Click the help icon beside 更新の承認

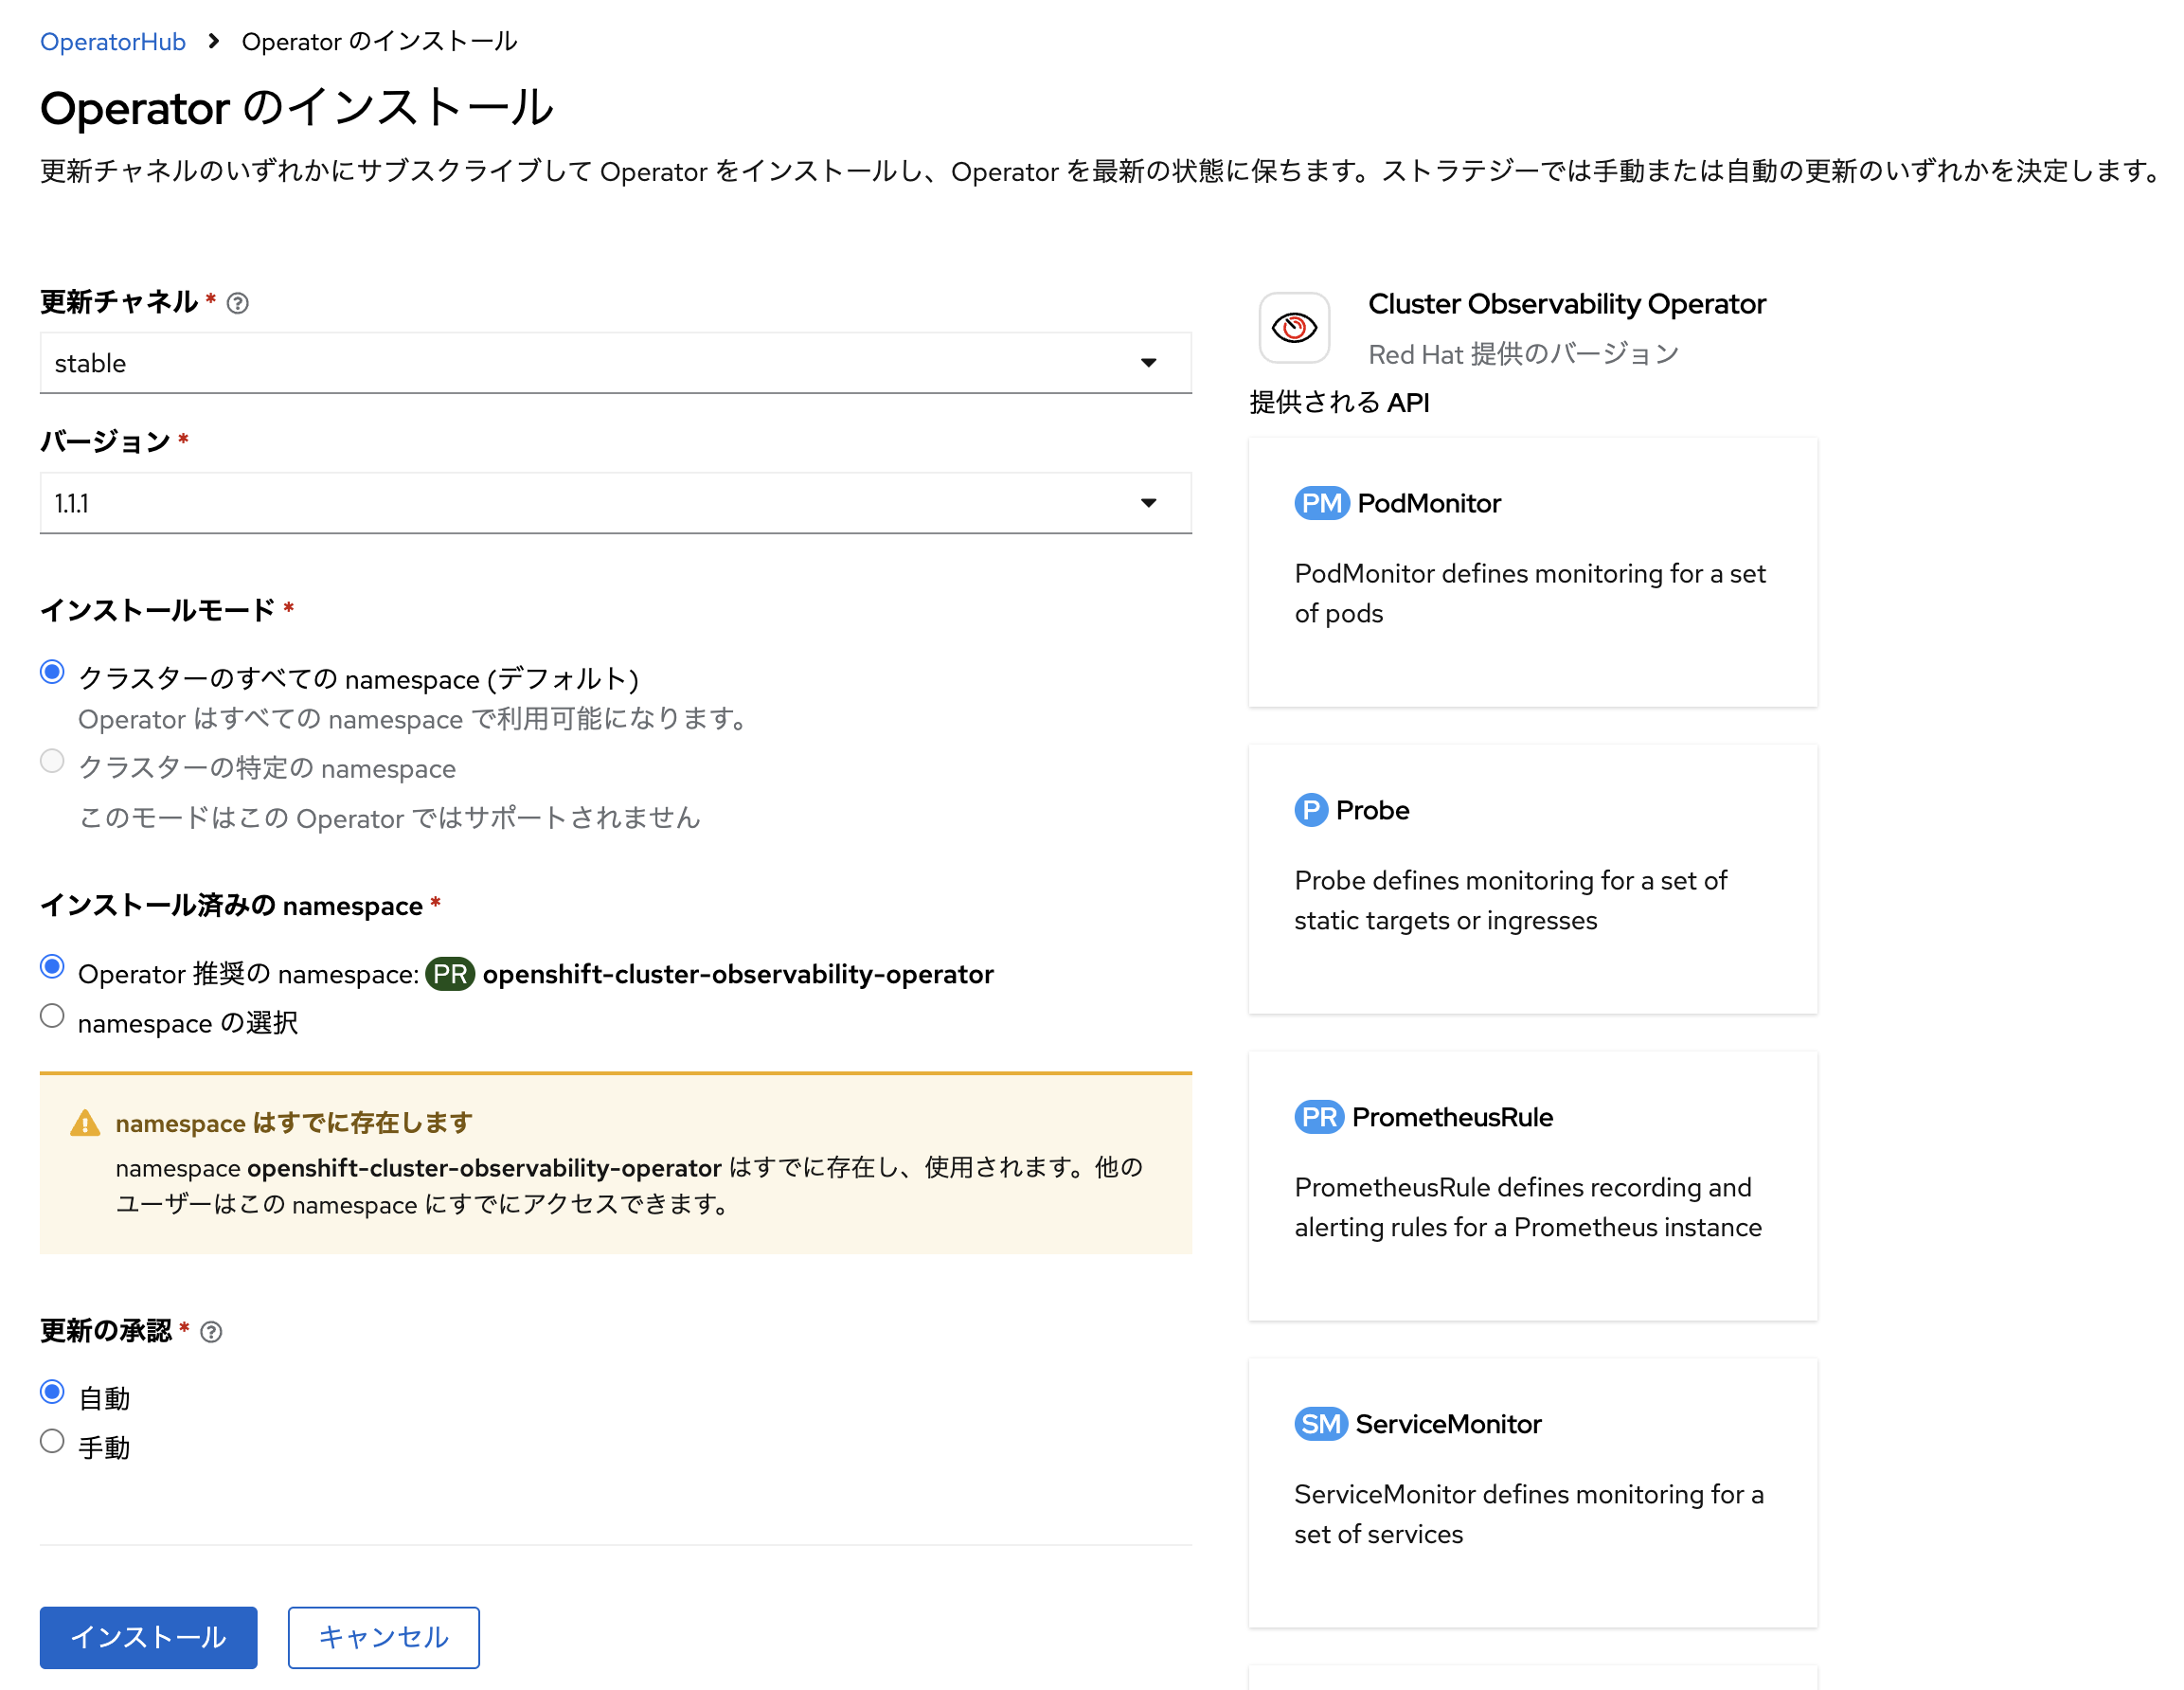(211, 1332)
